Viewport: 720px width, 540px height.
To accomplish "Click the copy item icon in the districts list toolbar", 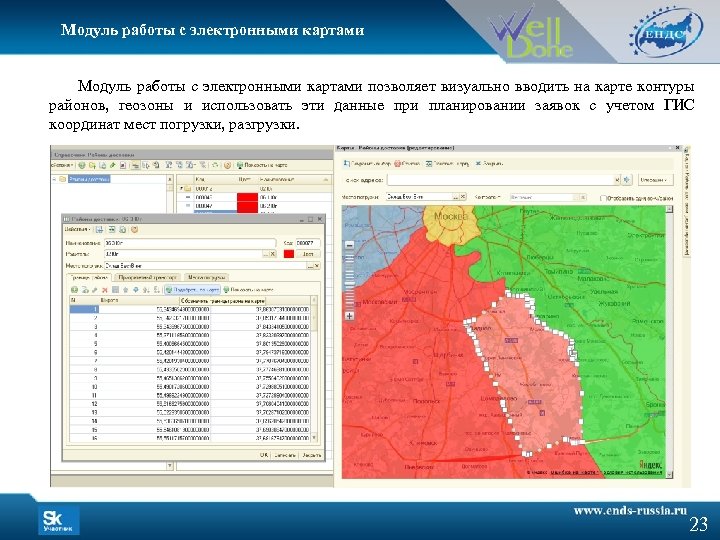I will 102,165.
